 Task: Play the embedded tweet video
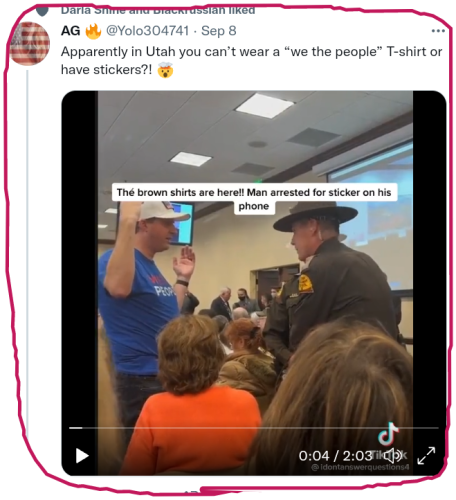click(82, 456)
